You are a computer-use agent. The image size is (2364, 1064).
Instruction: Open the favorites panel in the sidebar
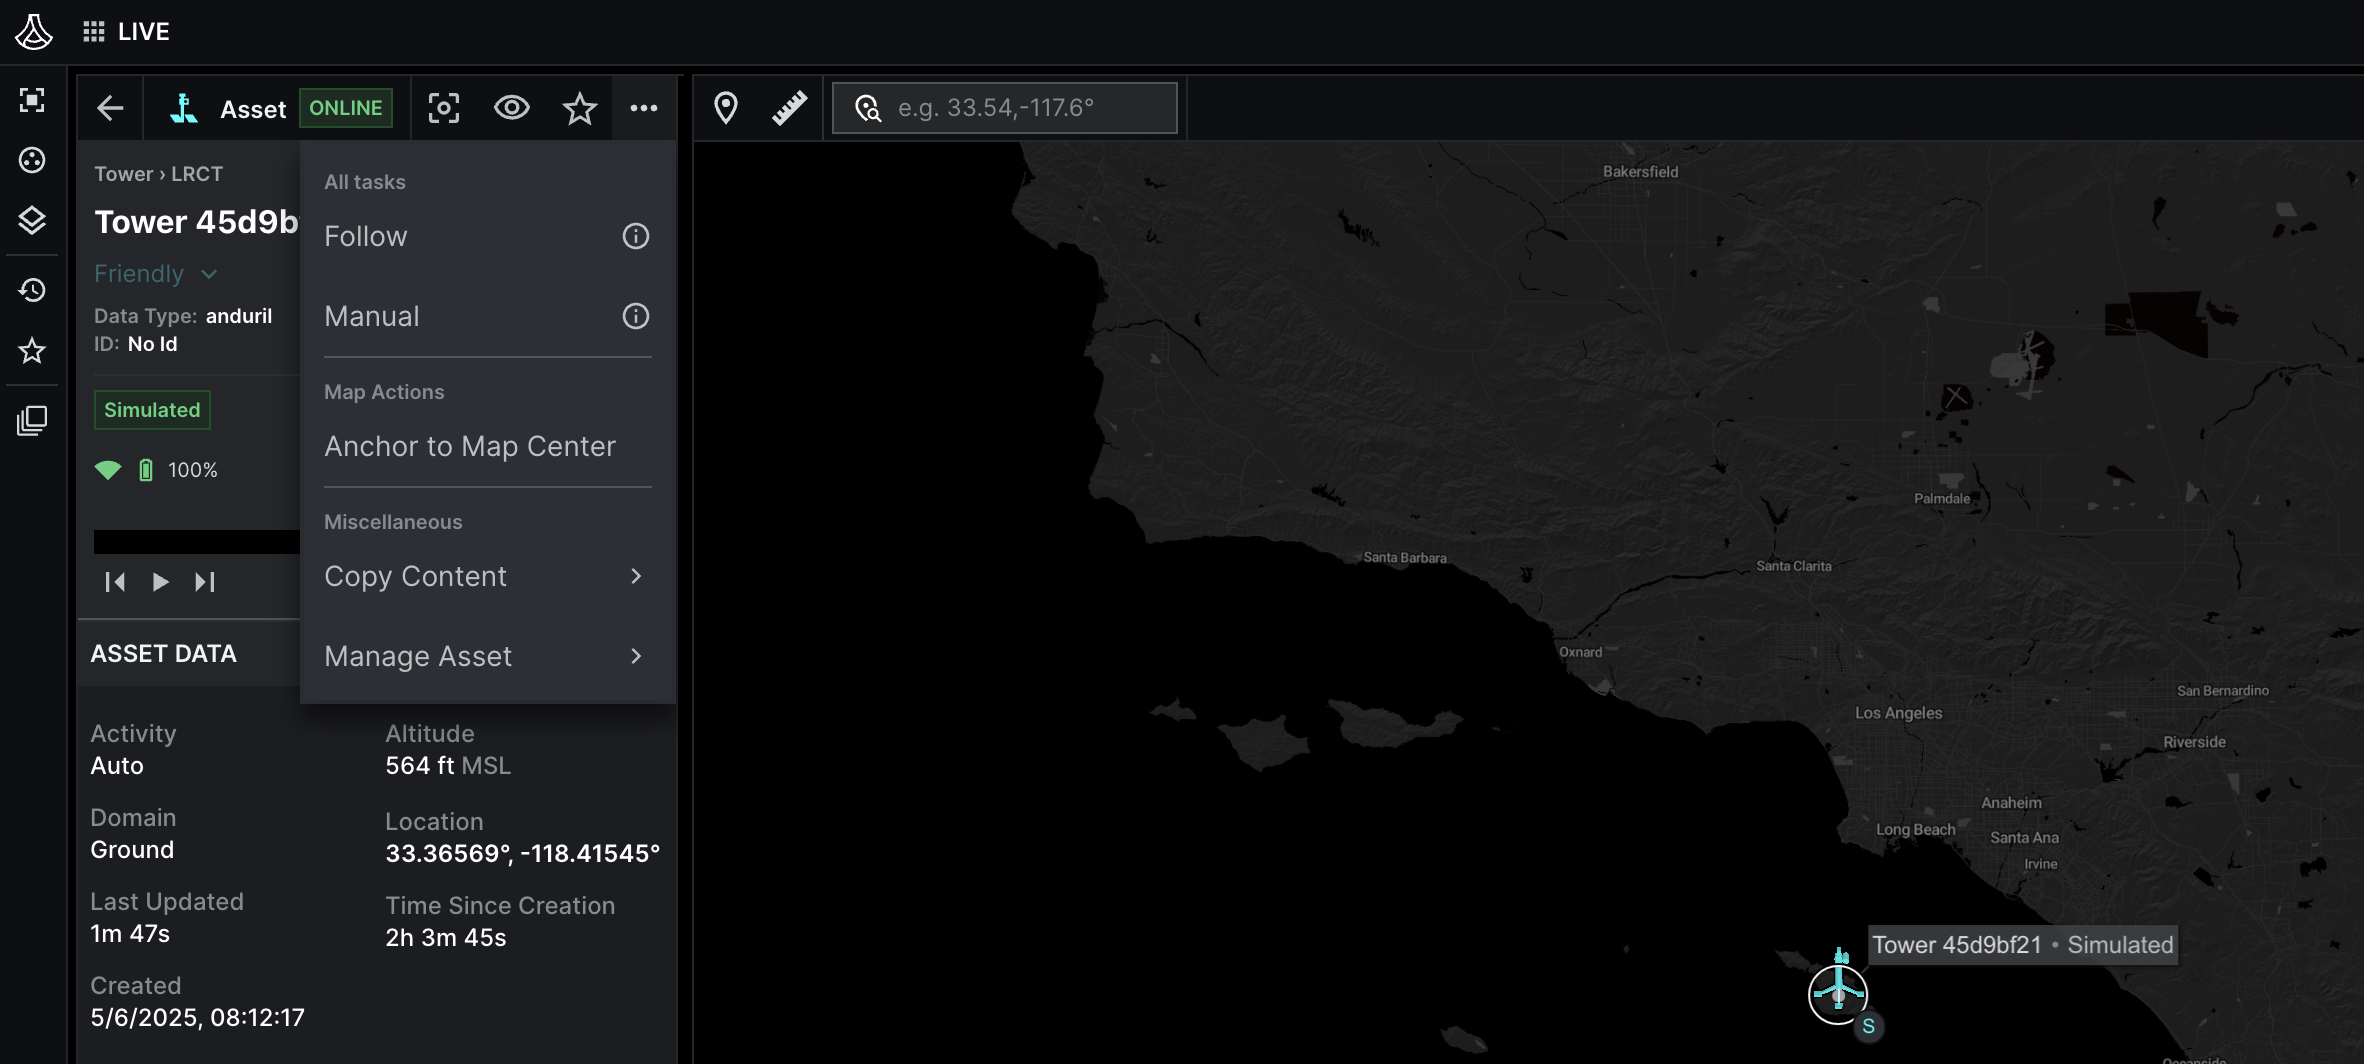32,351
